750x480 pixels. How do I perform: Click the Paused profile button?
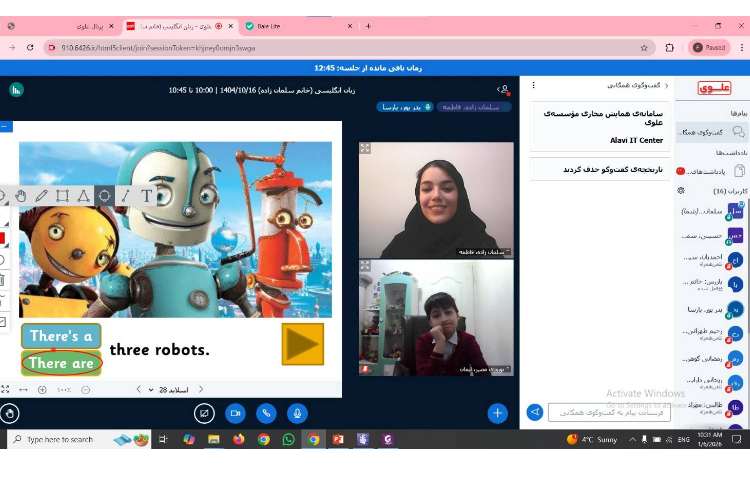click(710, 47)
